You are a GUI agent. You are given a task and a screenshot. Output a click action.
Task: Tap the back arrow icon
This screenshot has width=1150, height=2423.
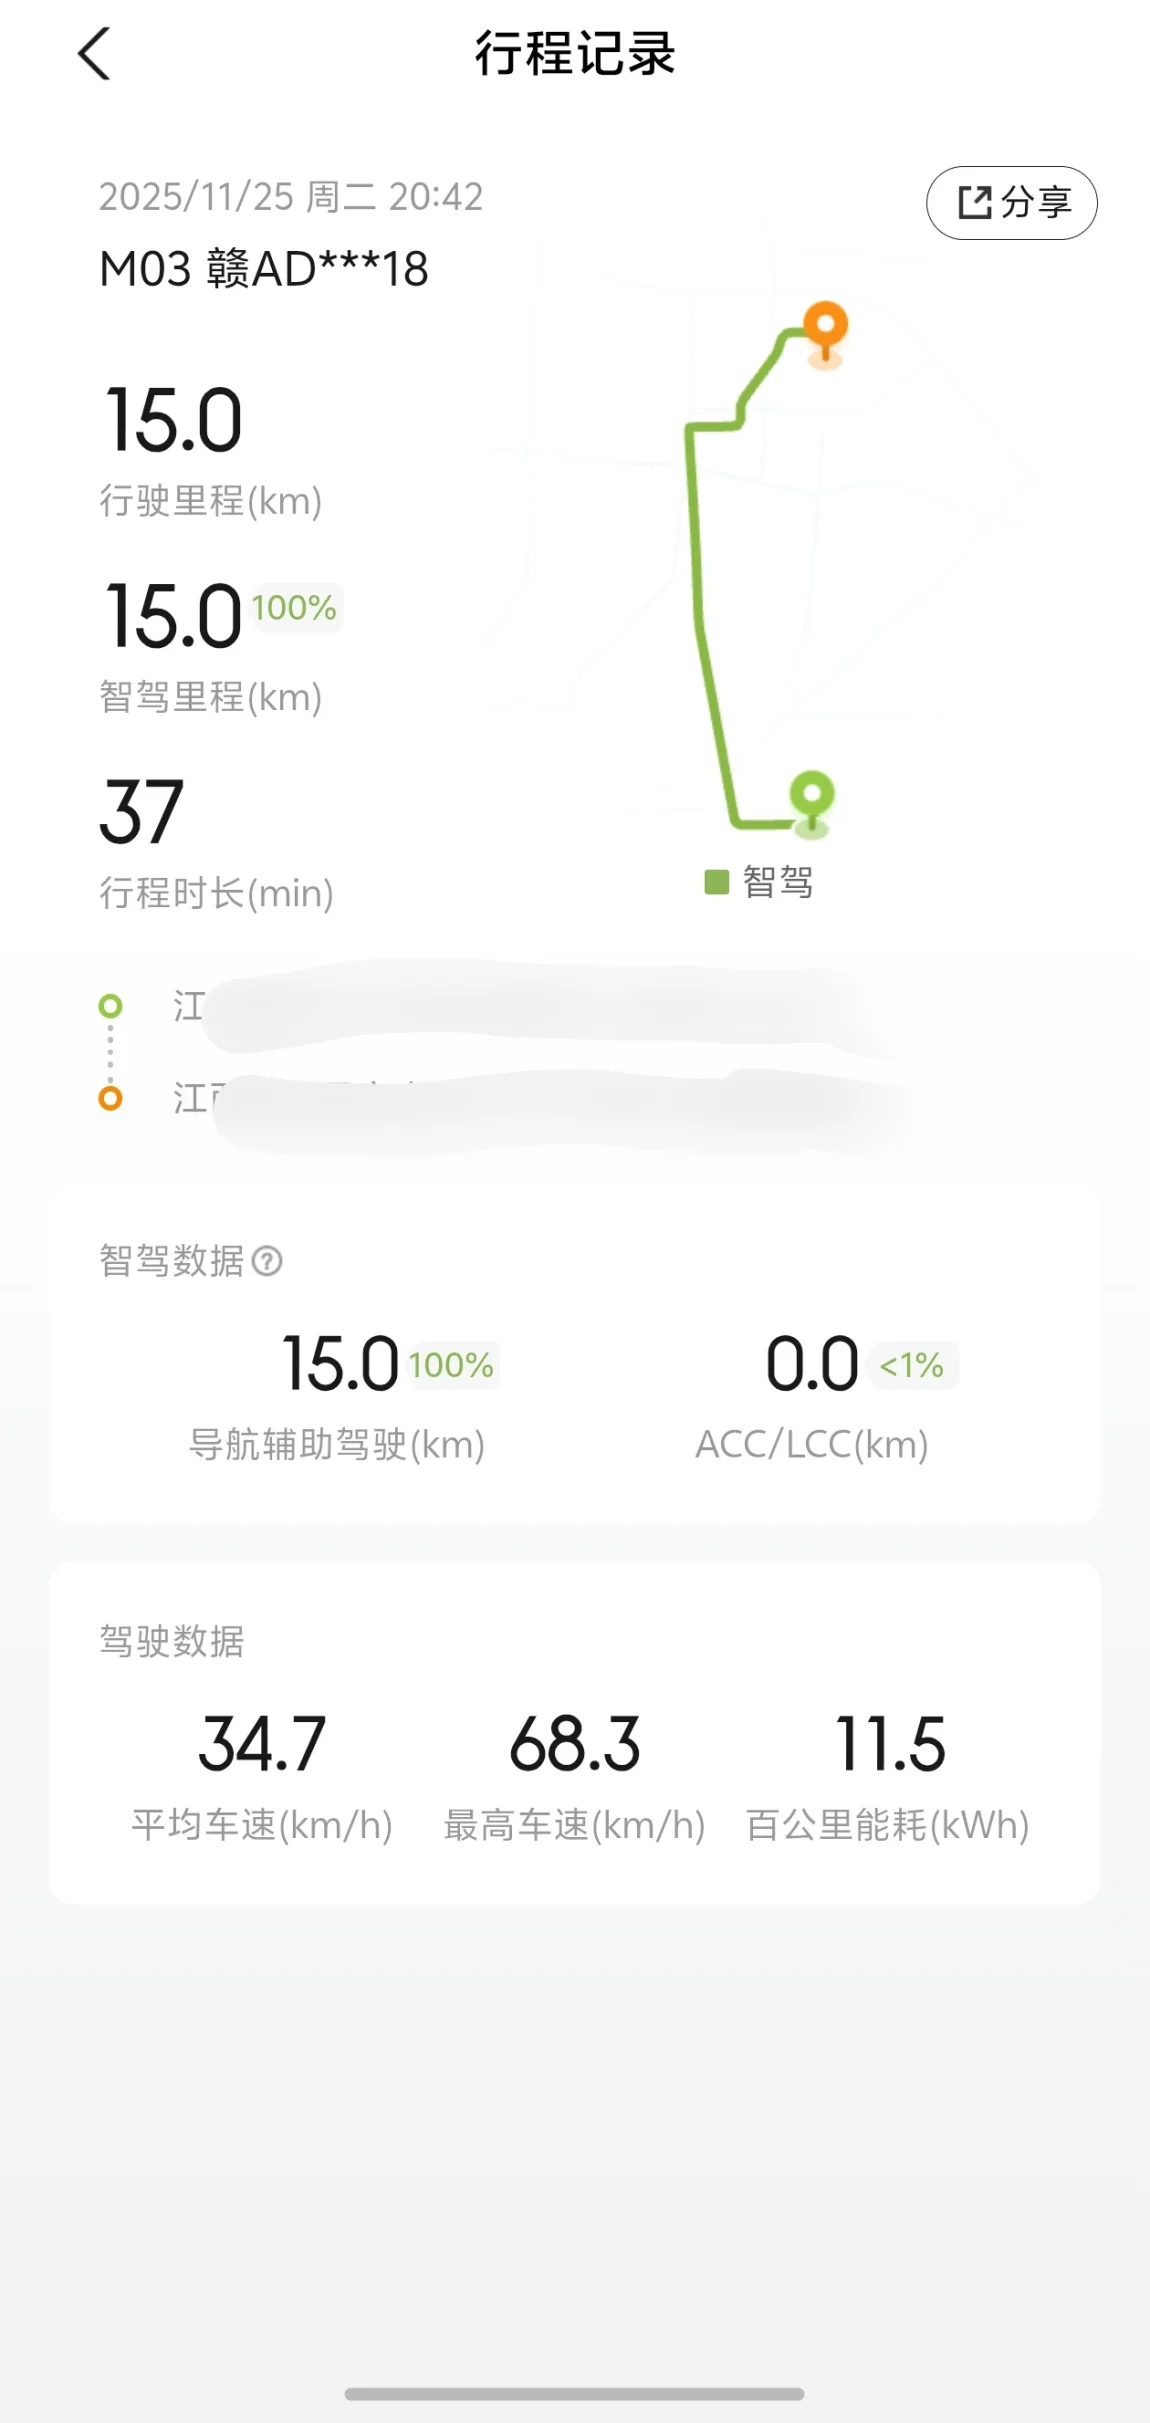point(94,54)
